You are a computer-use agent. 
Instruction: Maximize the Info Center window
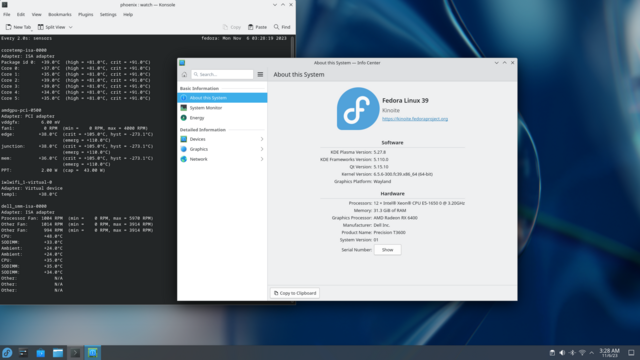(x=504, y=63)
